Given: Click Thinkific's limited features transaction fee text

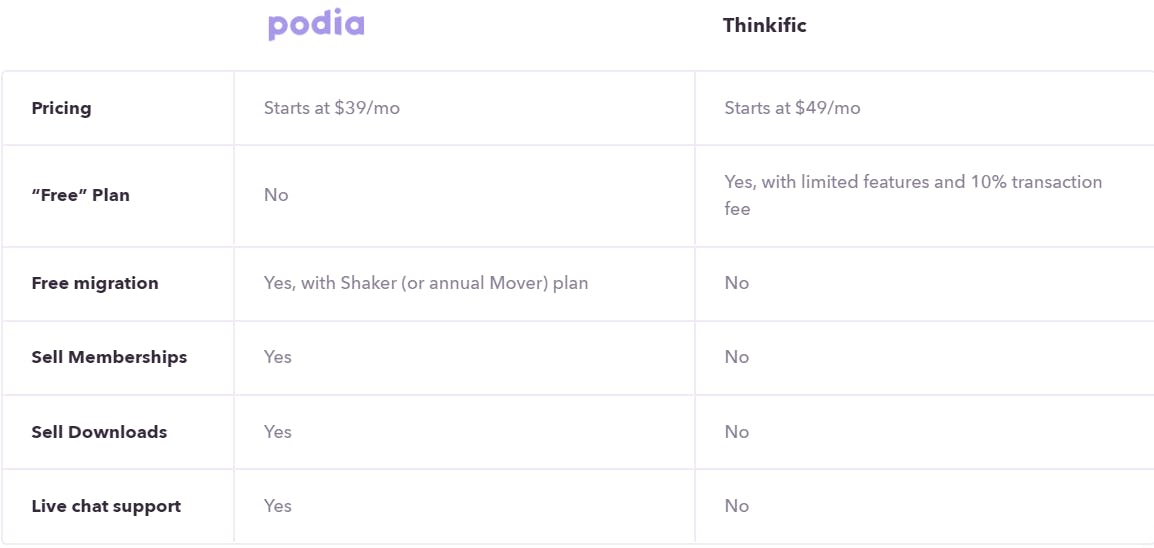Looking at the screenshot, I should pyautogui.click(x=913, y=195).
